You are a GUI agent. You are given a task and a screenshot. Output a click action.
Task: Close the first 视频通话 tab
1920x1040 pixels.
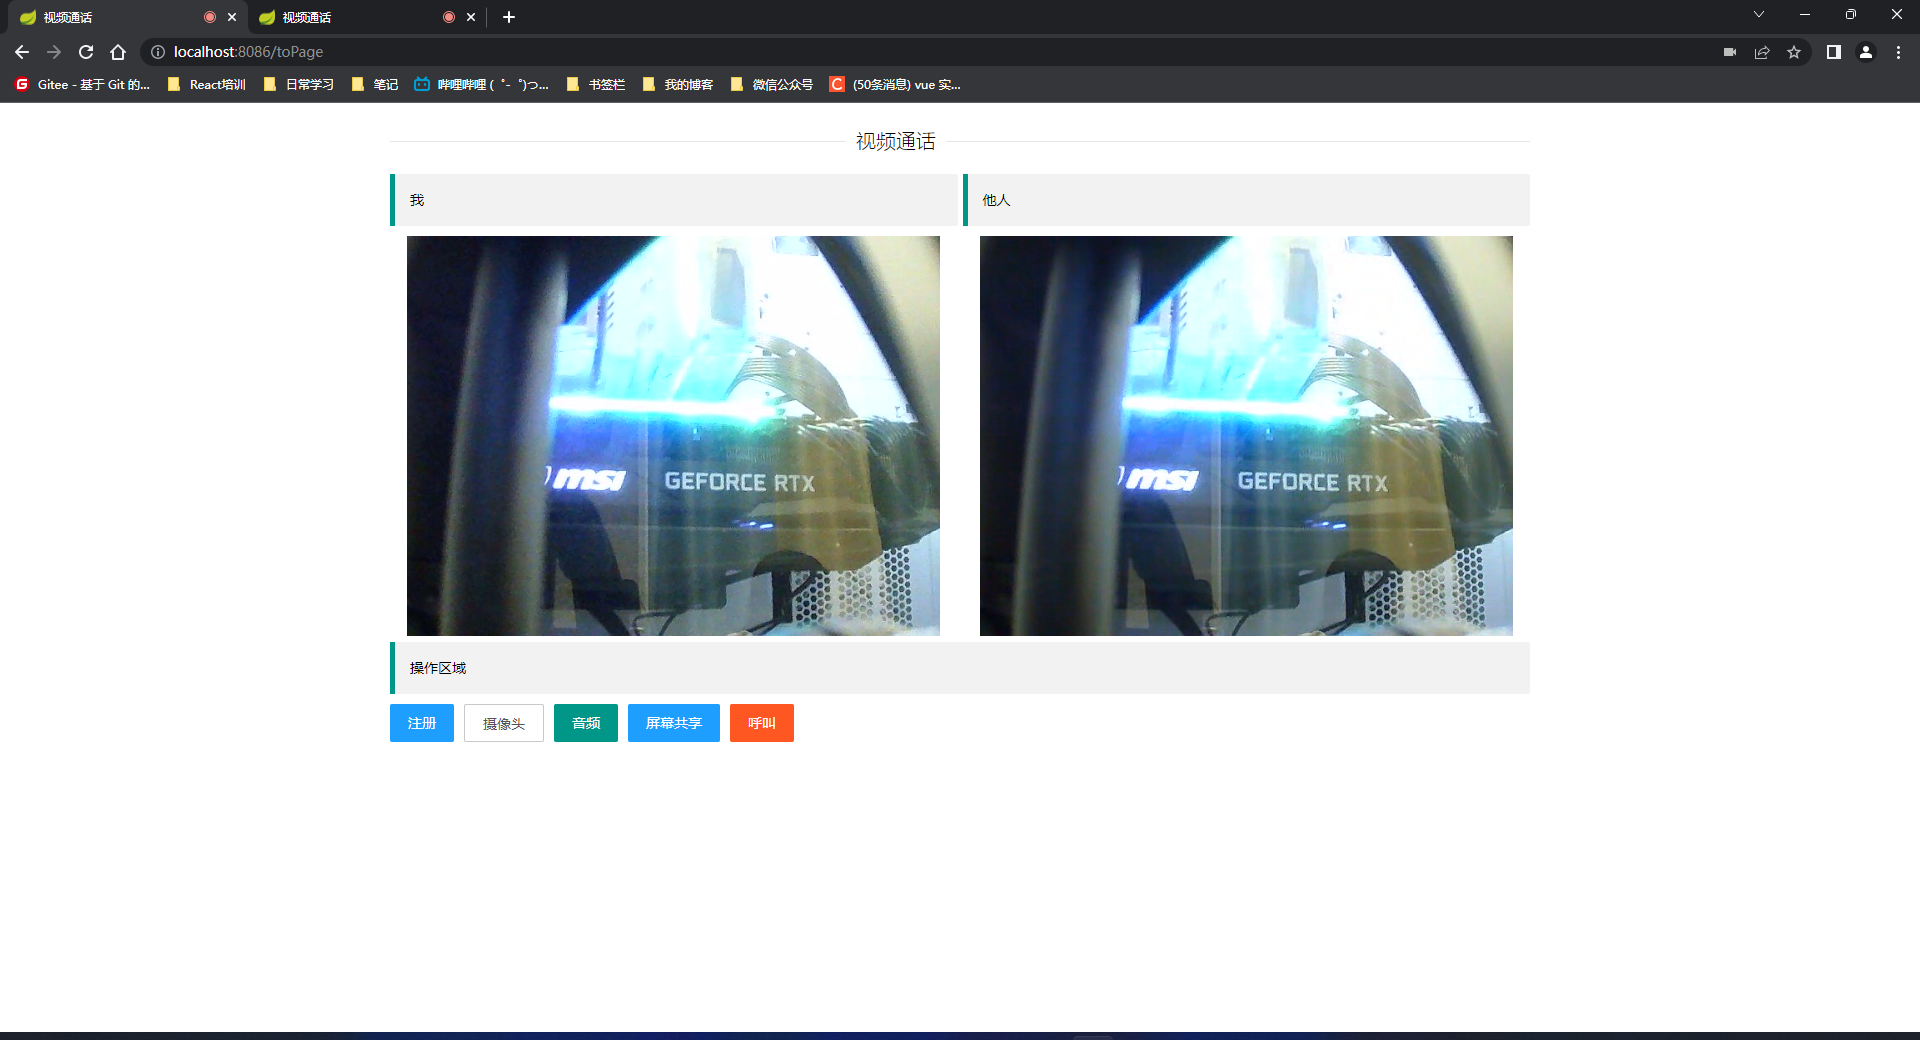click(232, 17)
